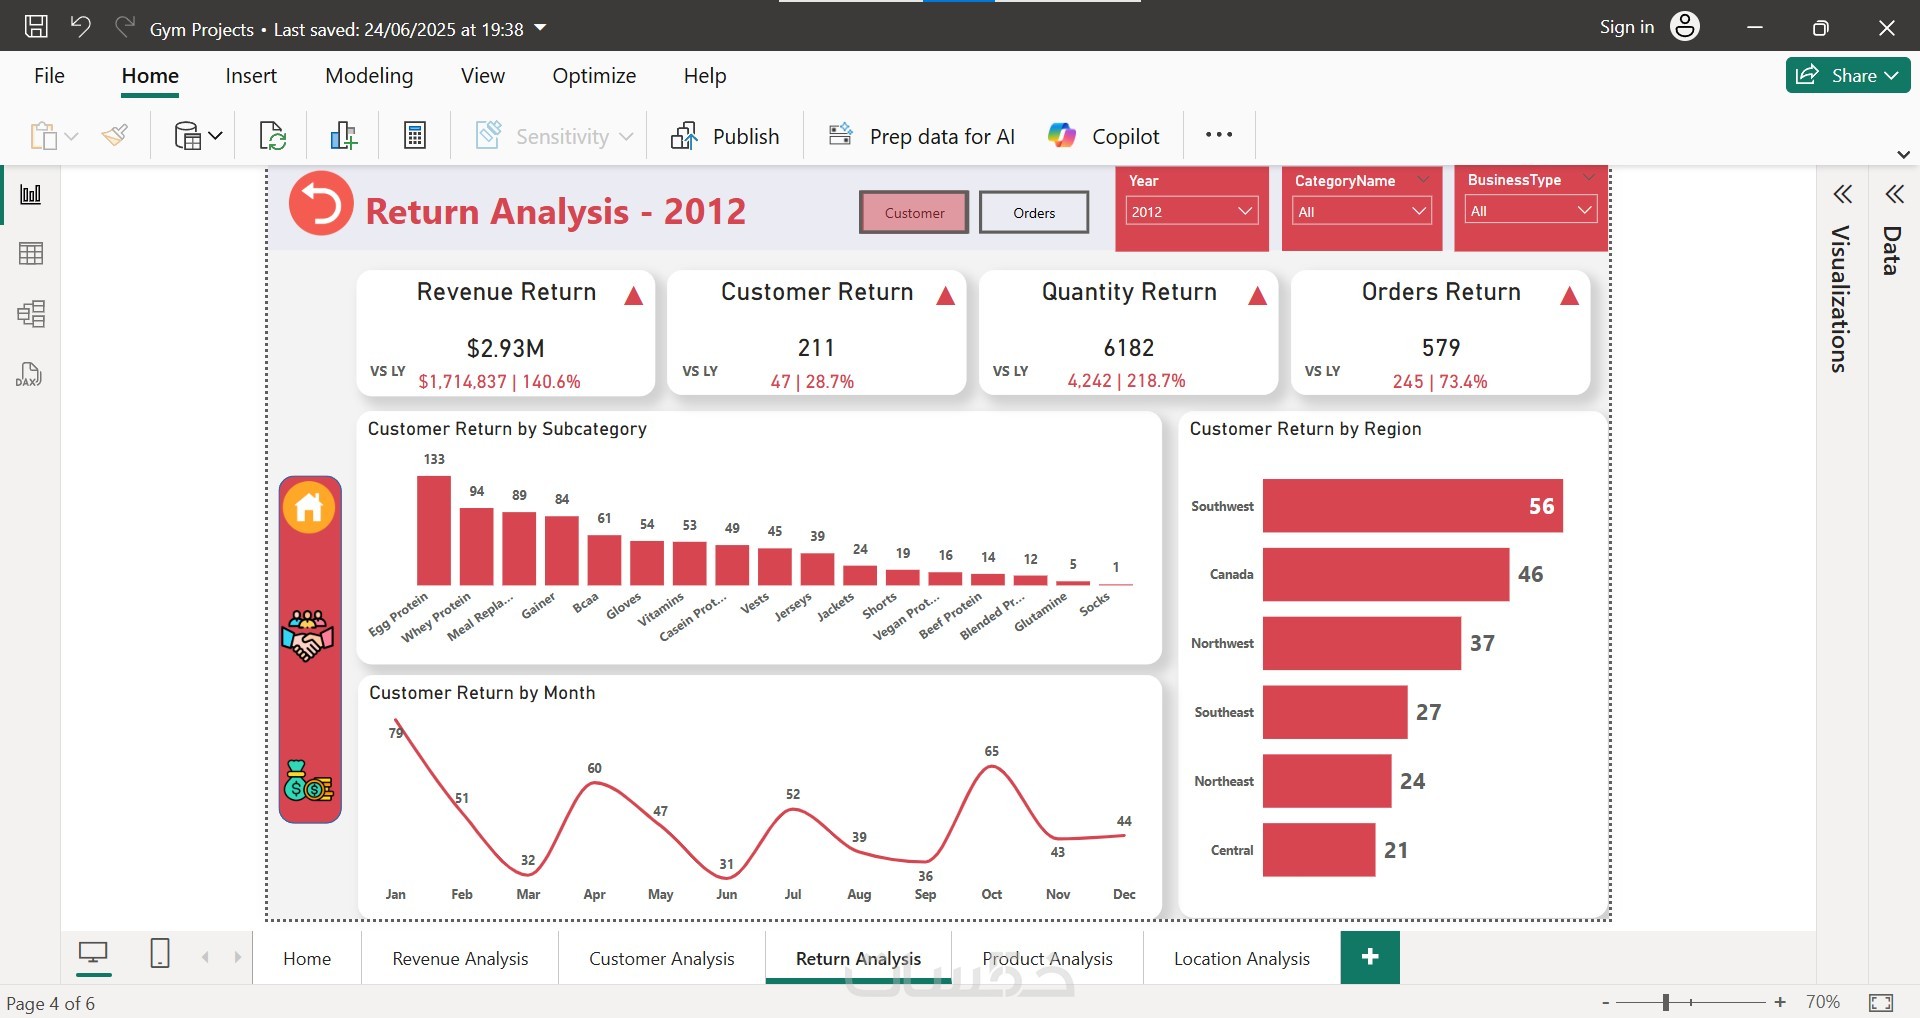
Task: Add a new report page
Action: pyautogui.click(x=1370, y=958)
